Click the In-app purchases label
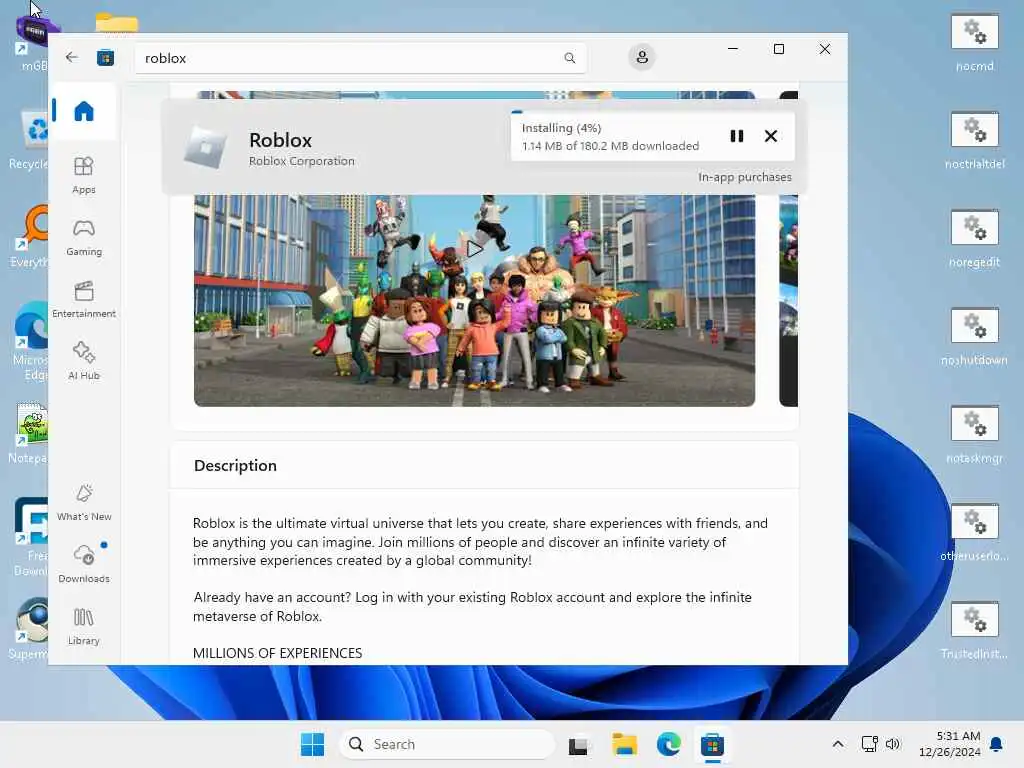Image resolution: width=1024 pixels, height=768 pixels. coord(744,177)
